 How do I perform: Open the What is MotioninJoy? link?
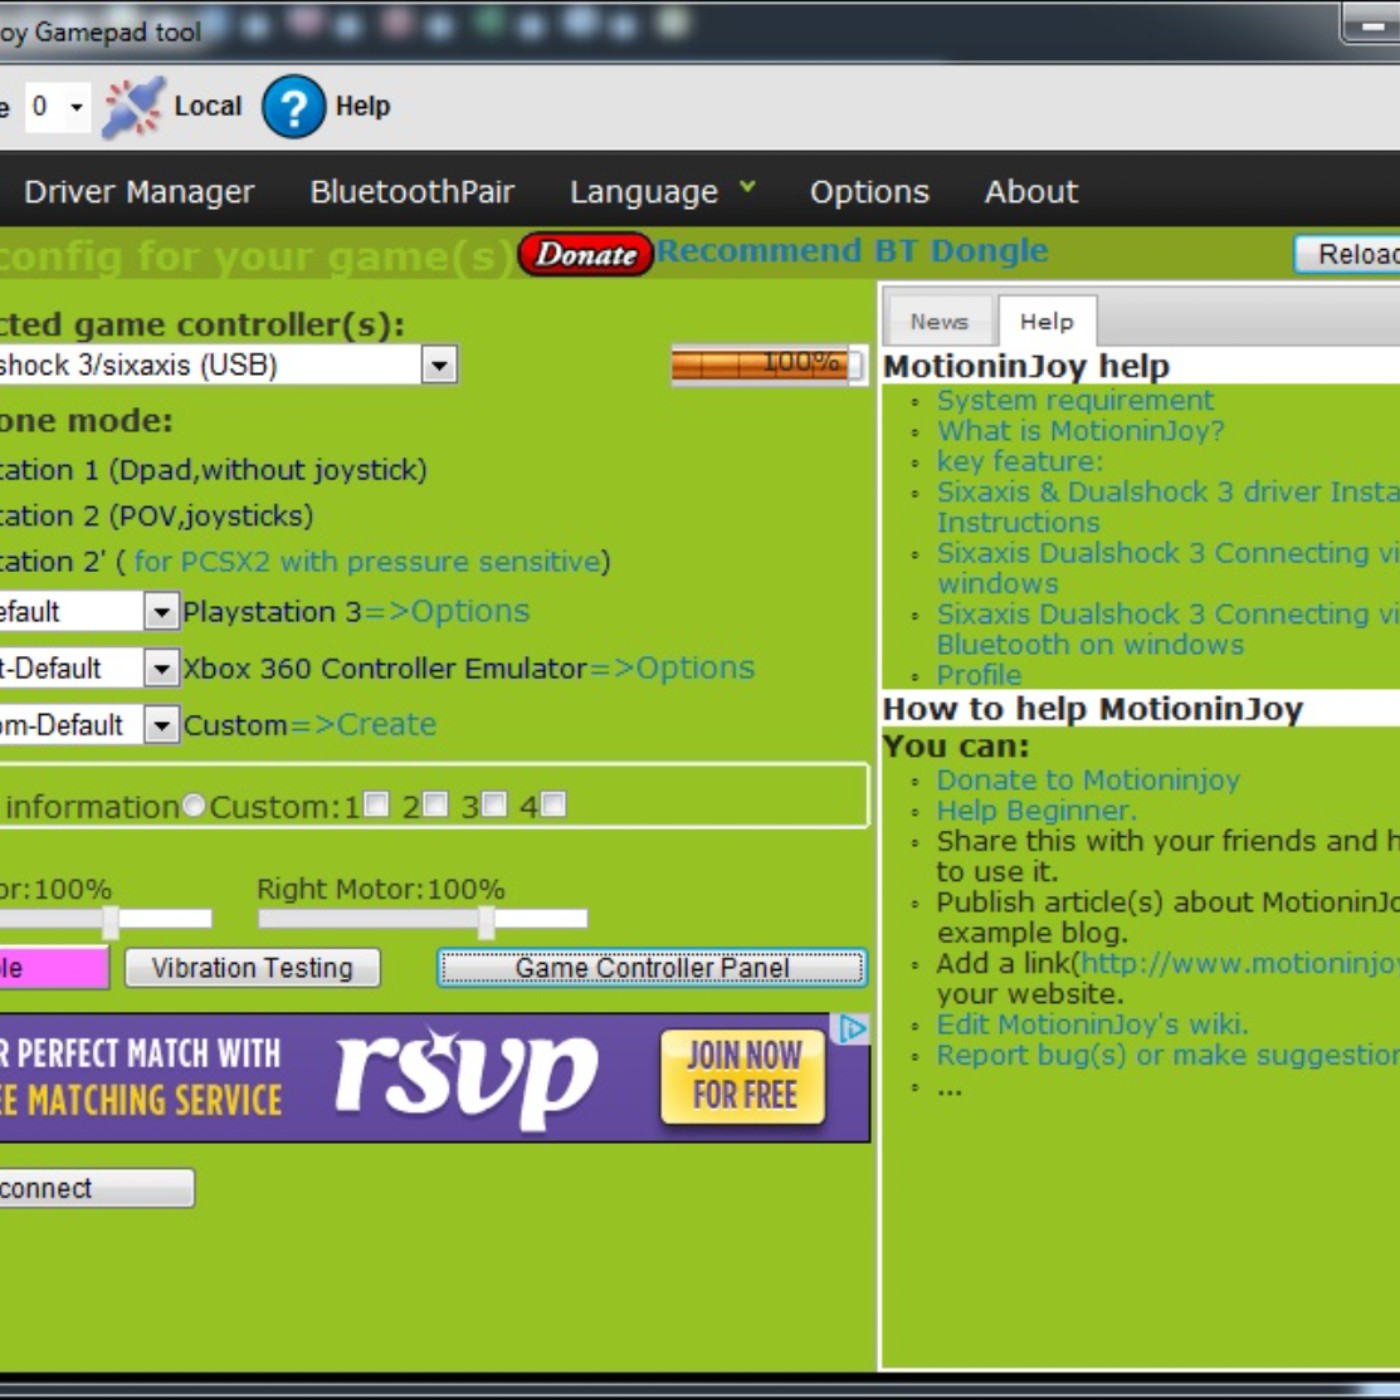(x=1080, y=431)
